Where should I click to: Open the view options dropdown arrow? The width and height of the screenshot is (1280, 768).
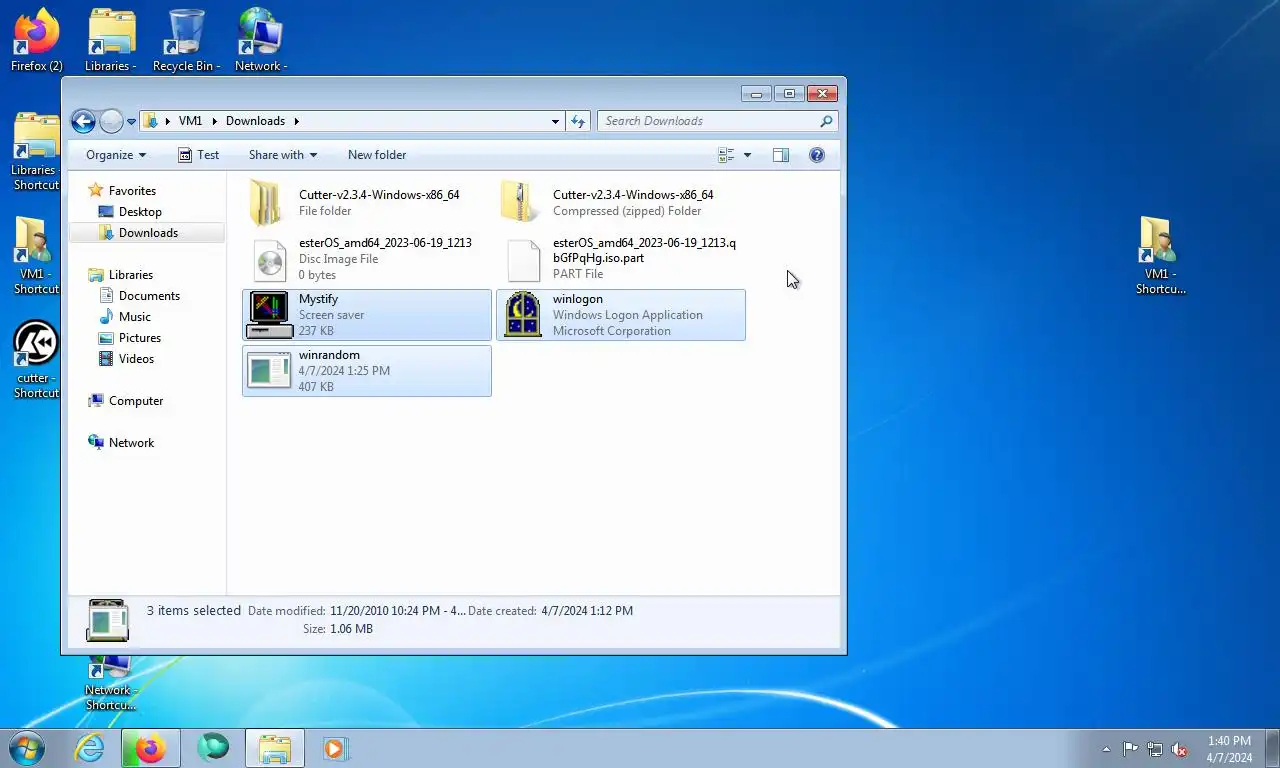[747, 155]
